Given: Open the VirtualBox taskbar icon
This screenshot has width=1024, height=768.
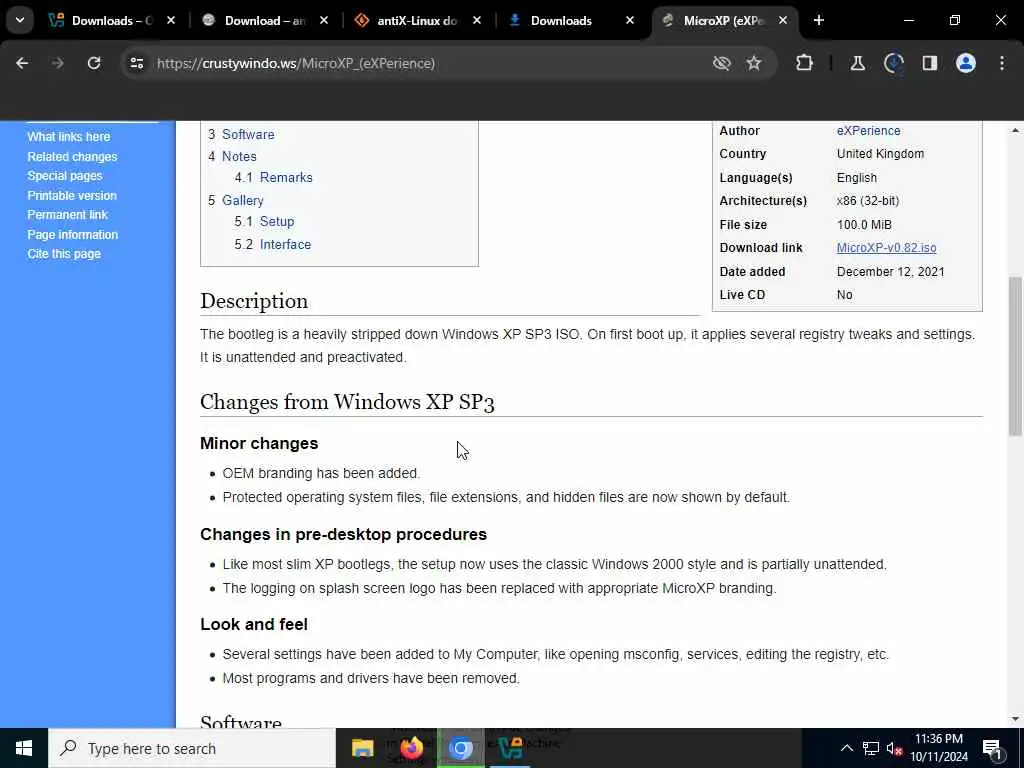Looking at the screenshot, I should click(510, 748).
